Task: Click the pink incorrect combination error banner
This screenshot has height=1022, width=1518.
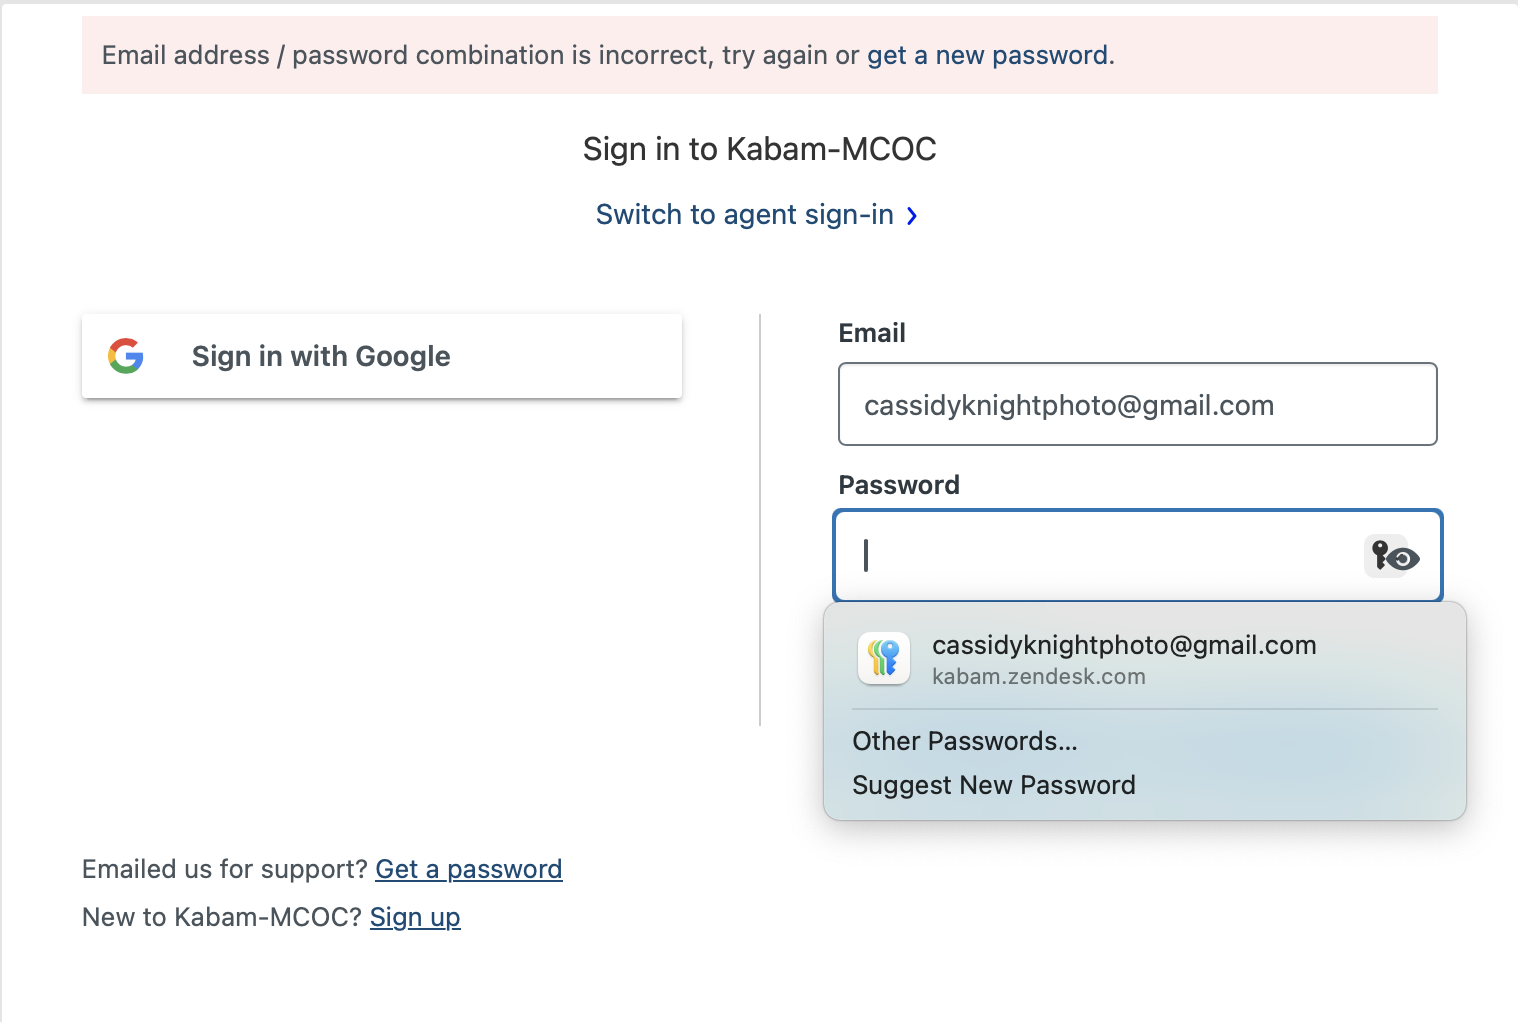Action: click(x=760, y=55)
